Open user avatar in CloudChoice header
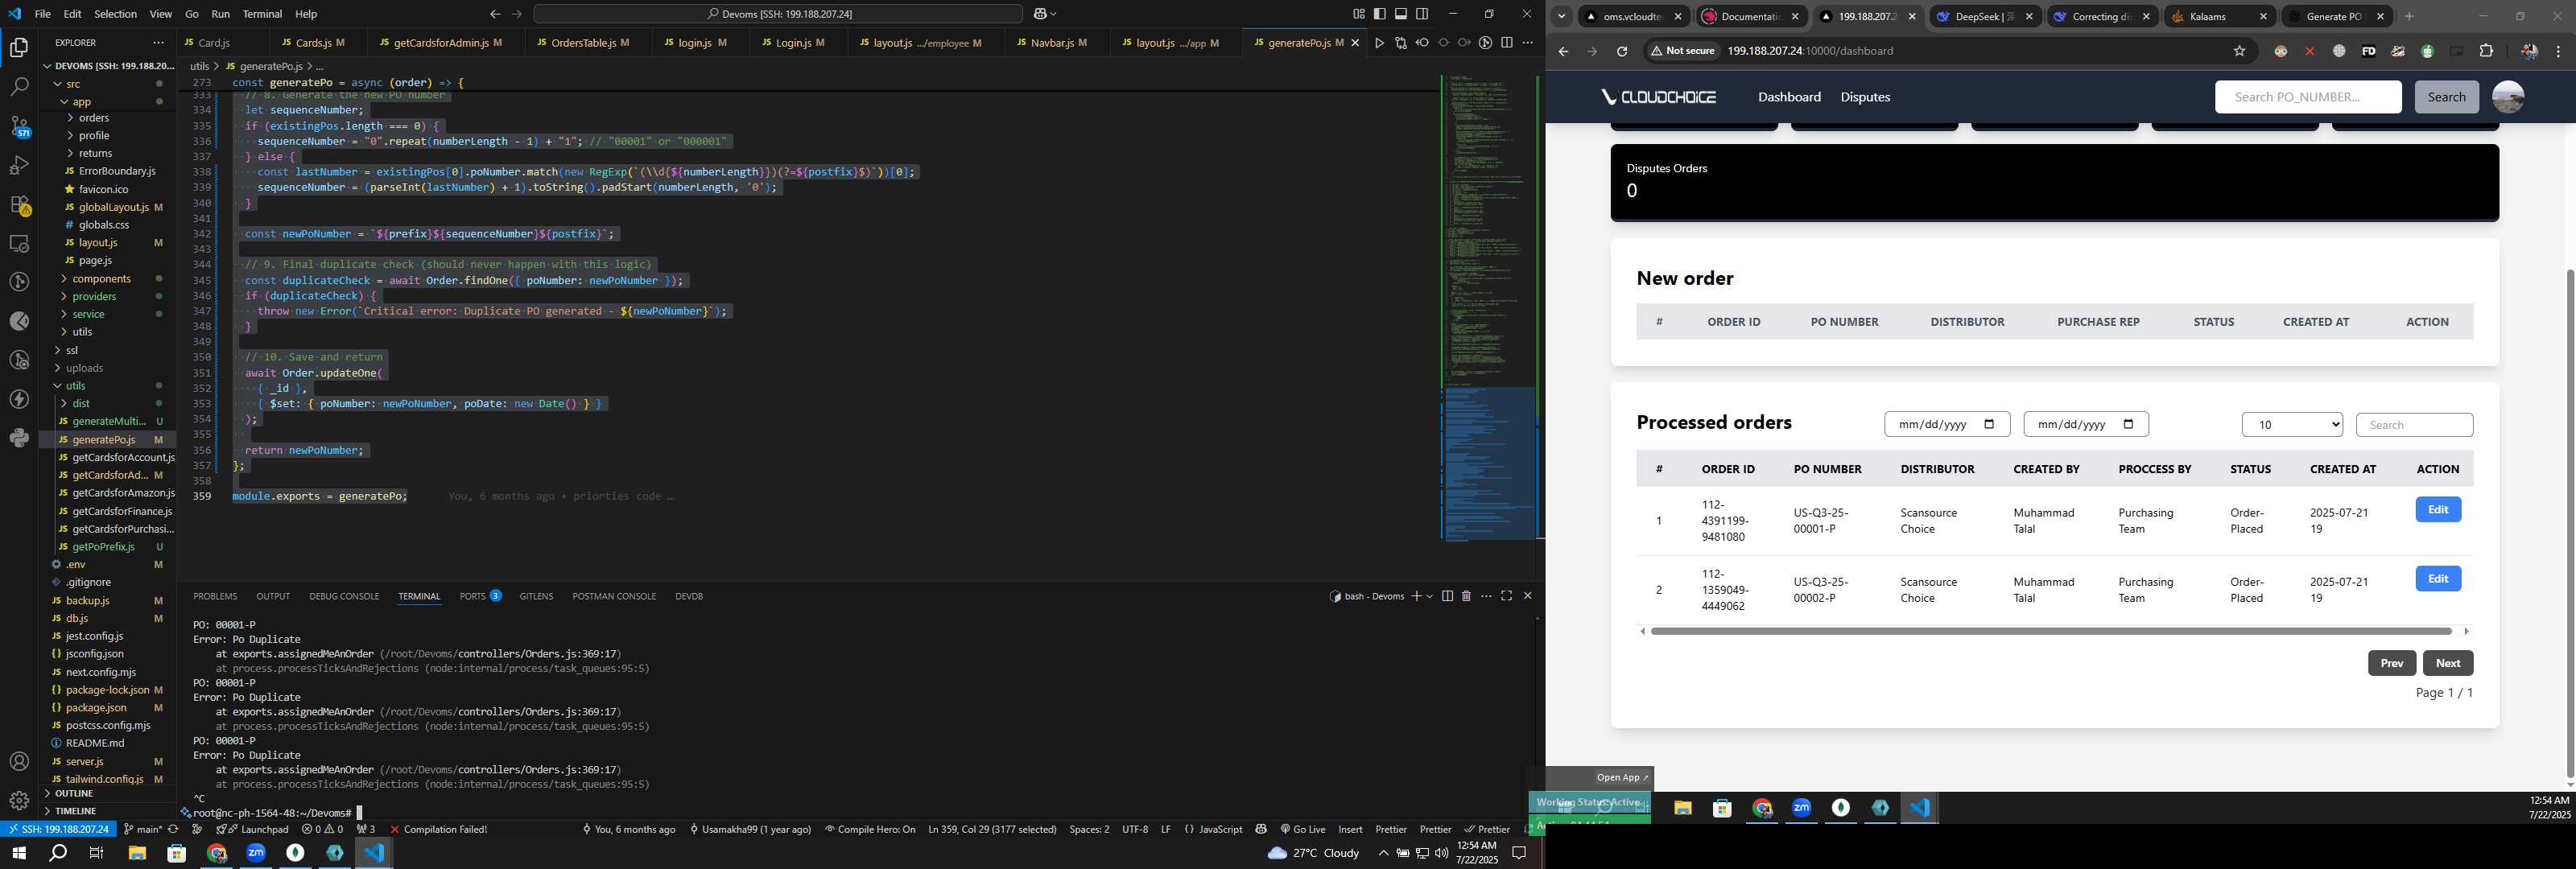2576x869 pixels. 2507,97
